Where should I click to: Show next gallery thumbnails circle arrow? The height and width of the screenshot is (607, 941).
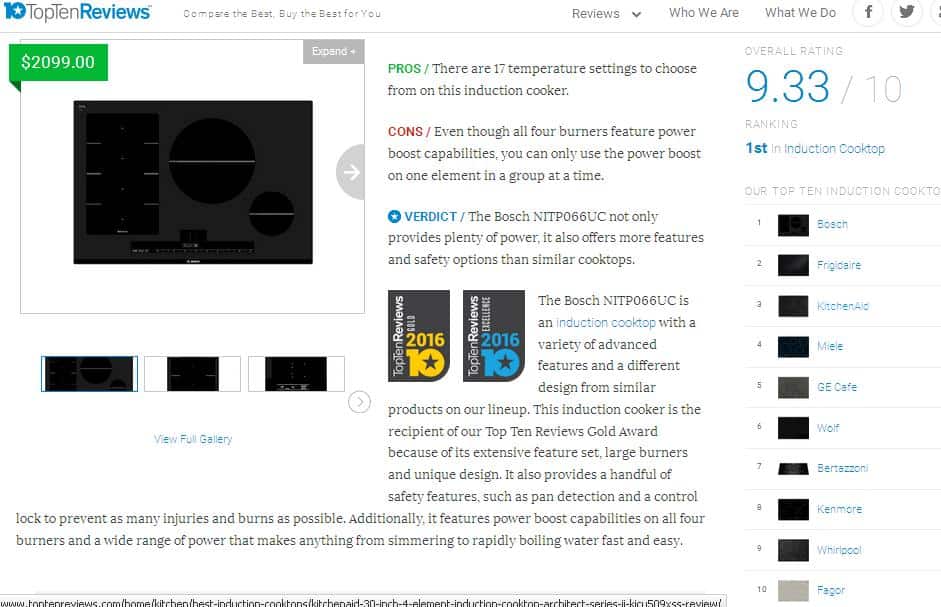click(x=359, y=402)
